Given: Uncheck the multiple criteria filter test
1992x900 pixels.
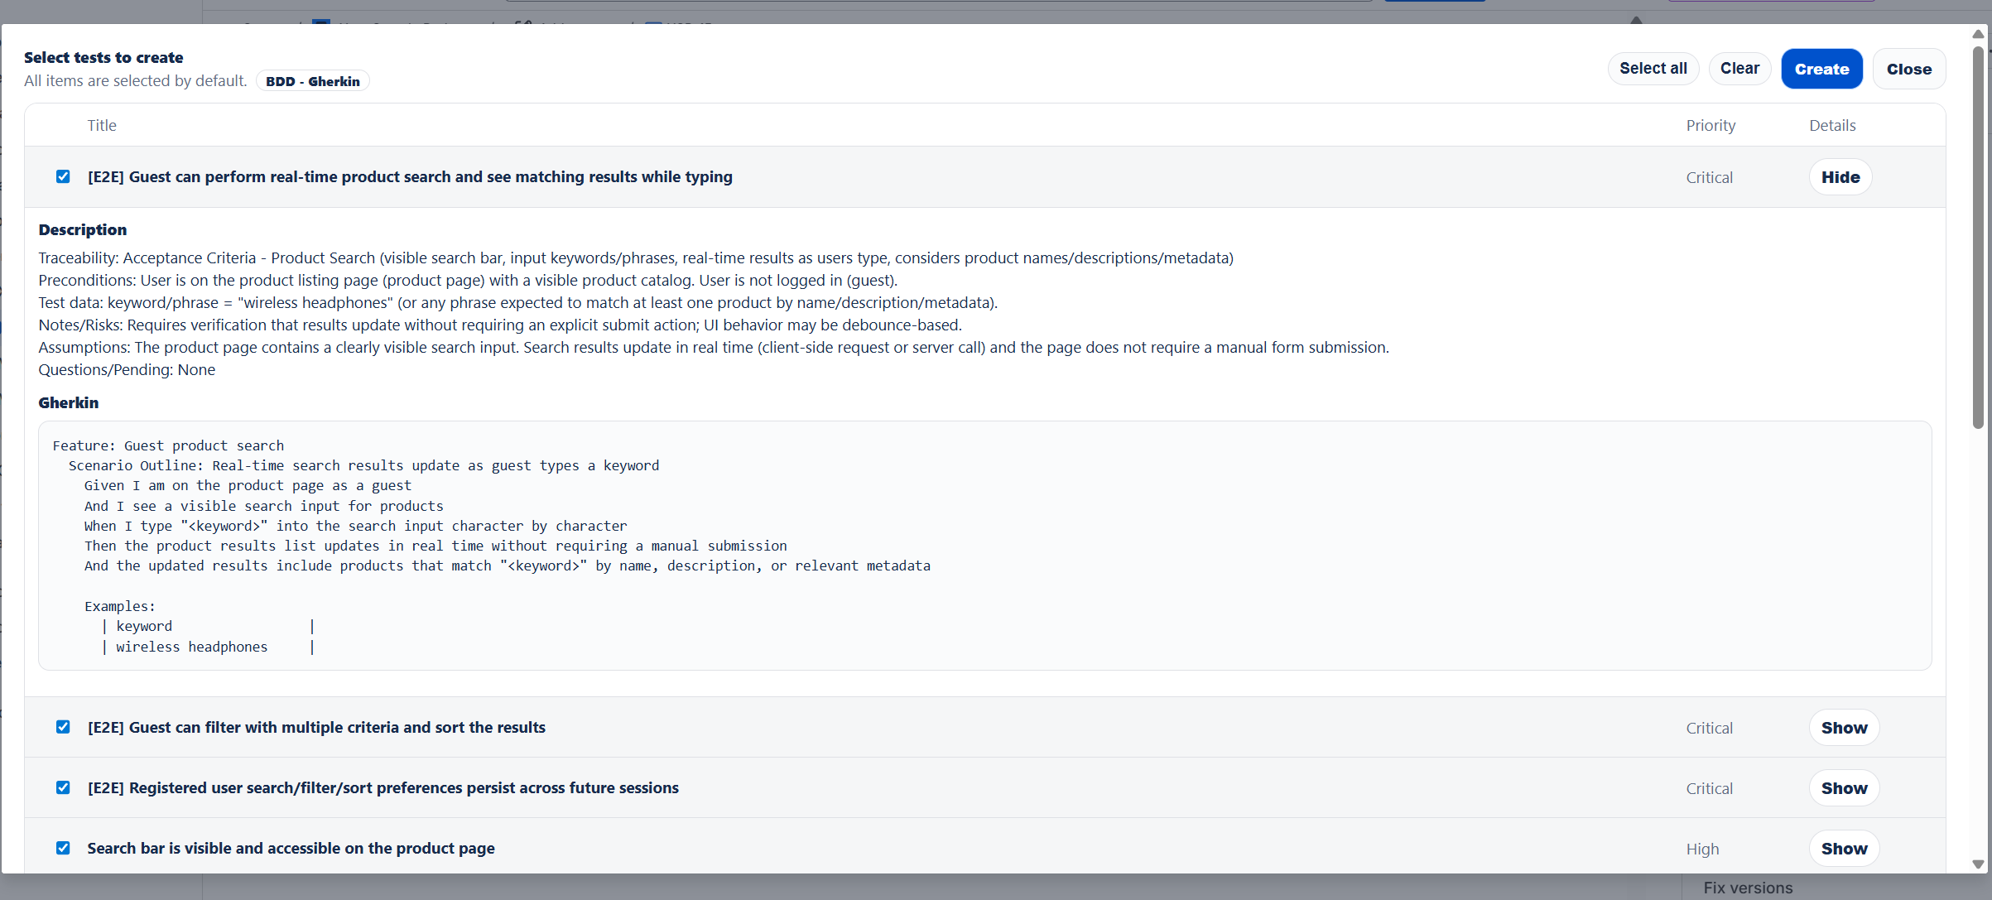Looking at the screenshot, I should [x=63, y=727].
